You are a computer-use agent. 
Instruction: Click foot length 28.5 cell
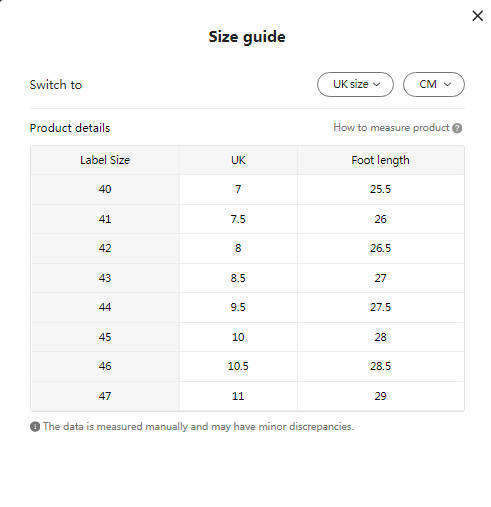click(x=380, y=366)
